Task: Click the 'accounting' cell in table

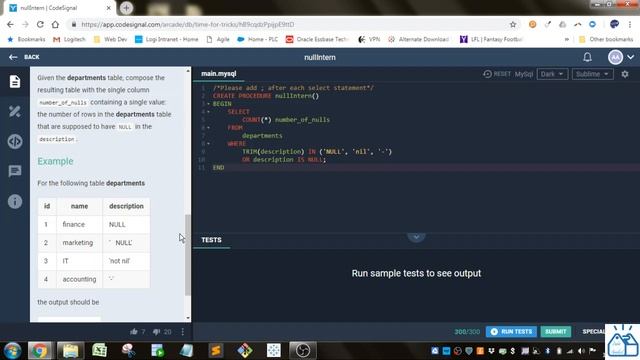Action: pyautogui.click(x=79, y=279)
